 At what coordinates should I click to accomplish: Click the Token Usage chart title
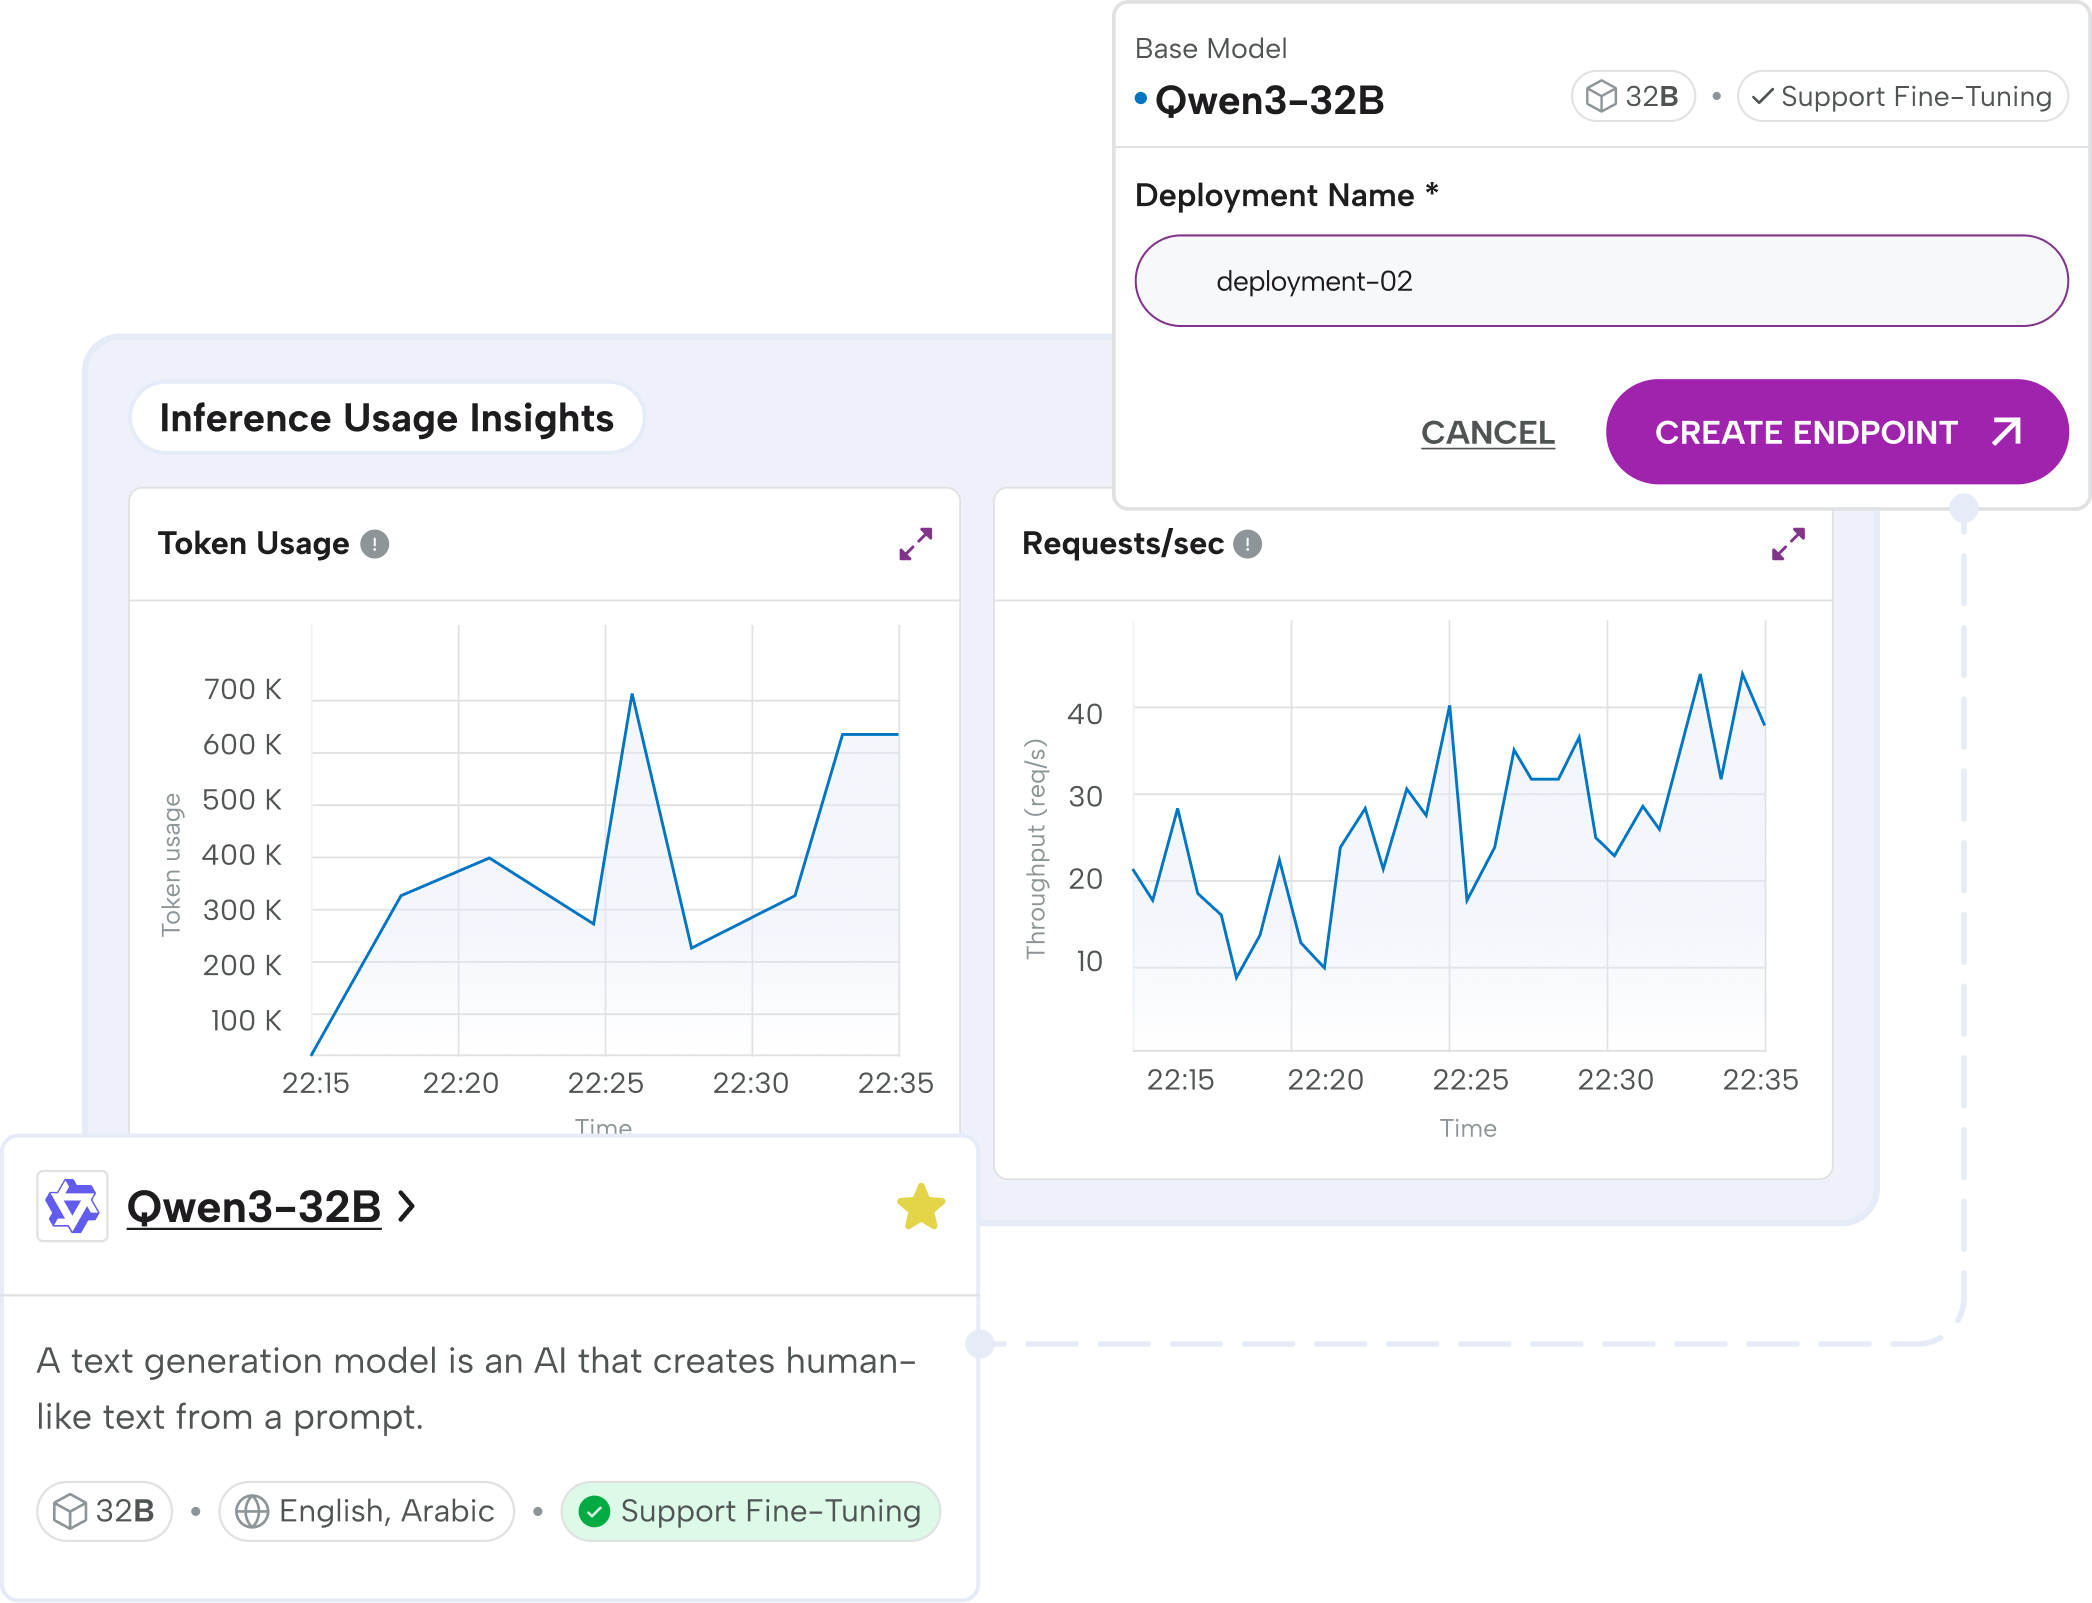click(254, 544)
